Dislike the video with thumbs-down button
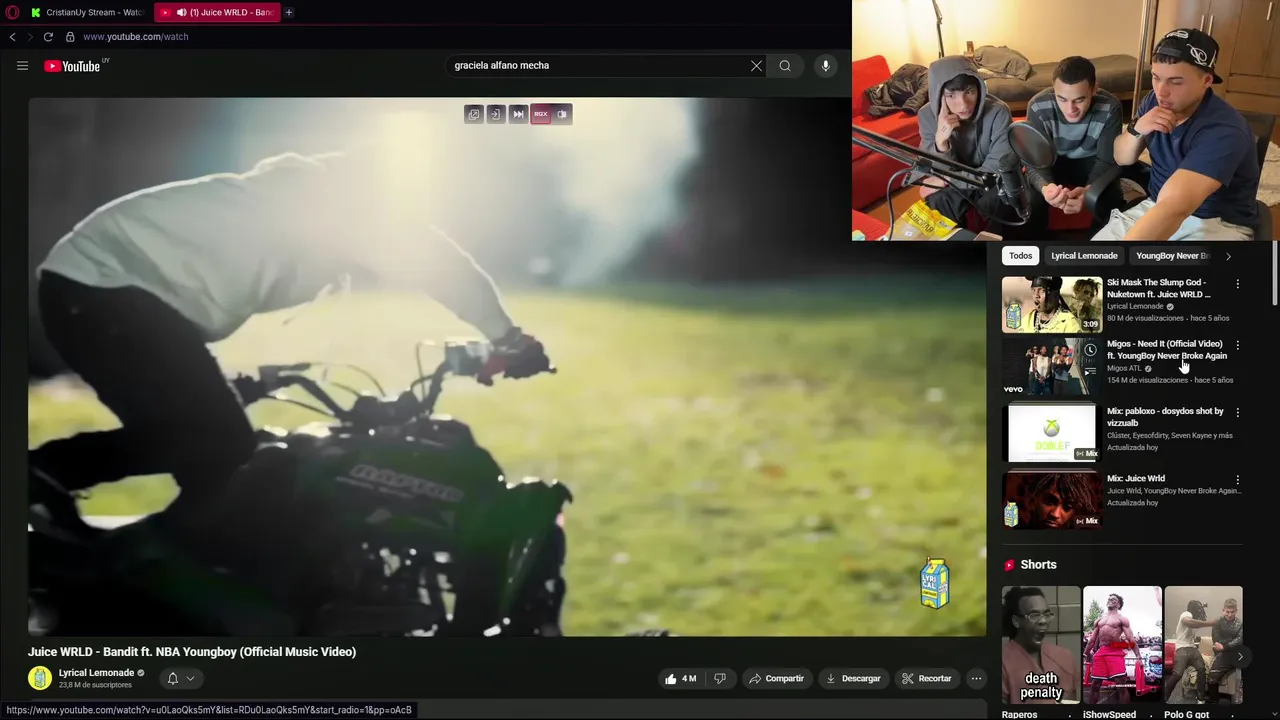This screenshot has height=720, width=1280. 719,678
